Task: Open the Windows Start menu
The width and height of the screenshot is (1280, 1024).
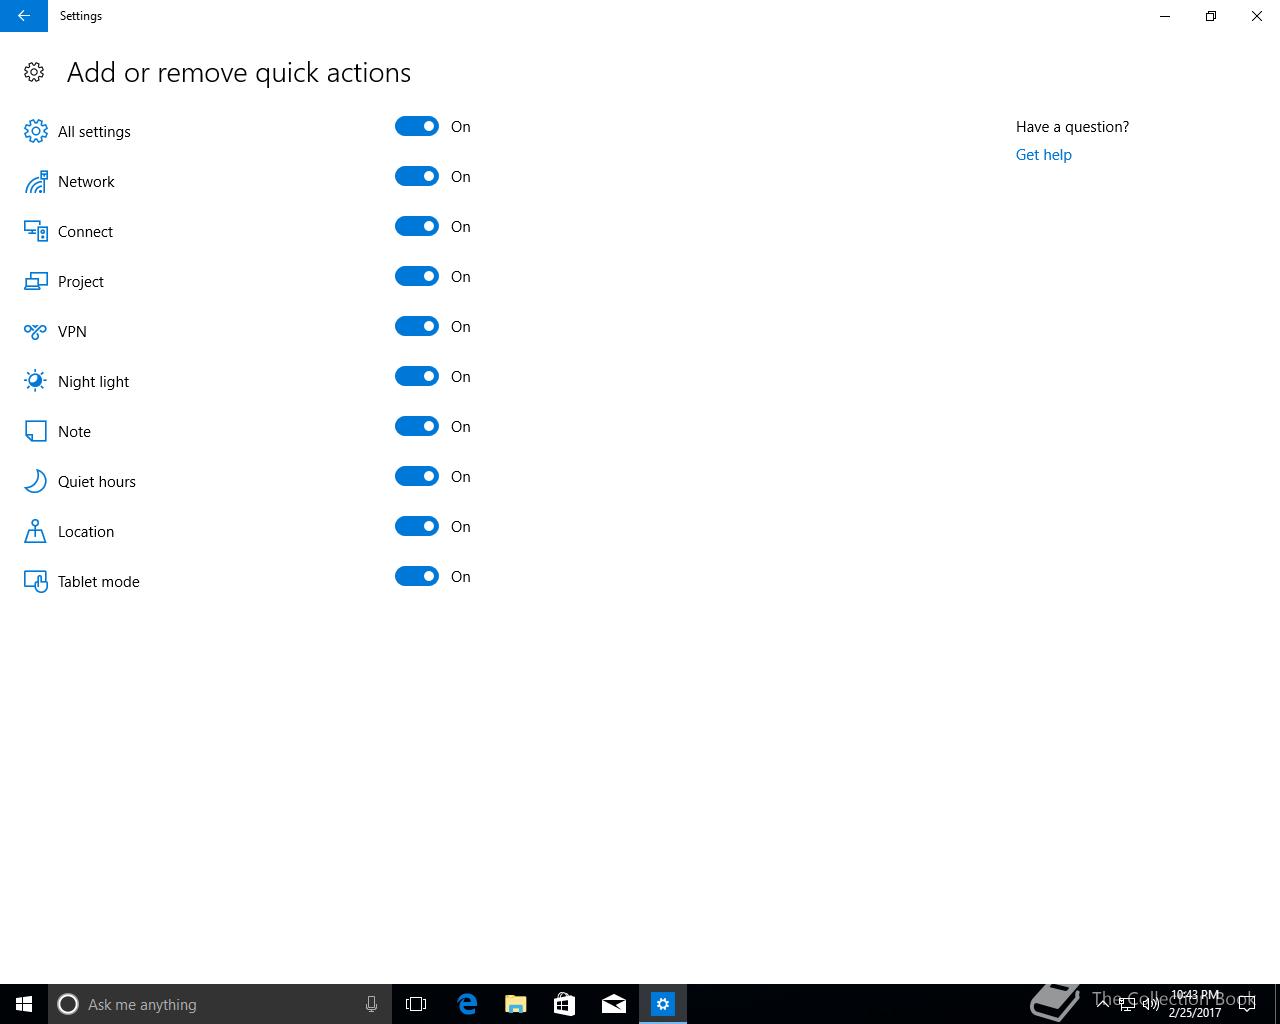Action: pyautogui.click(x=24, y=1004)
